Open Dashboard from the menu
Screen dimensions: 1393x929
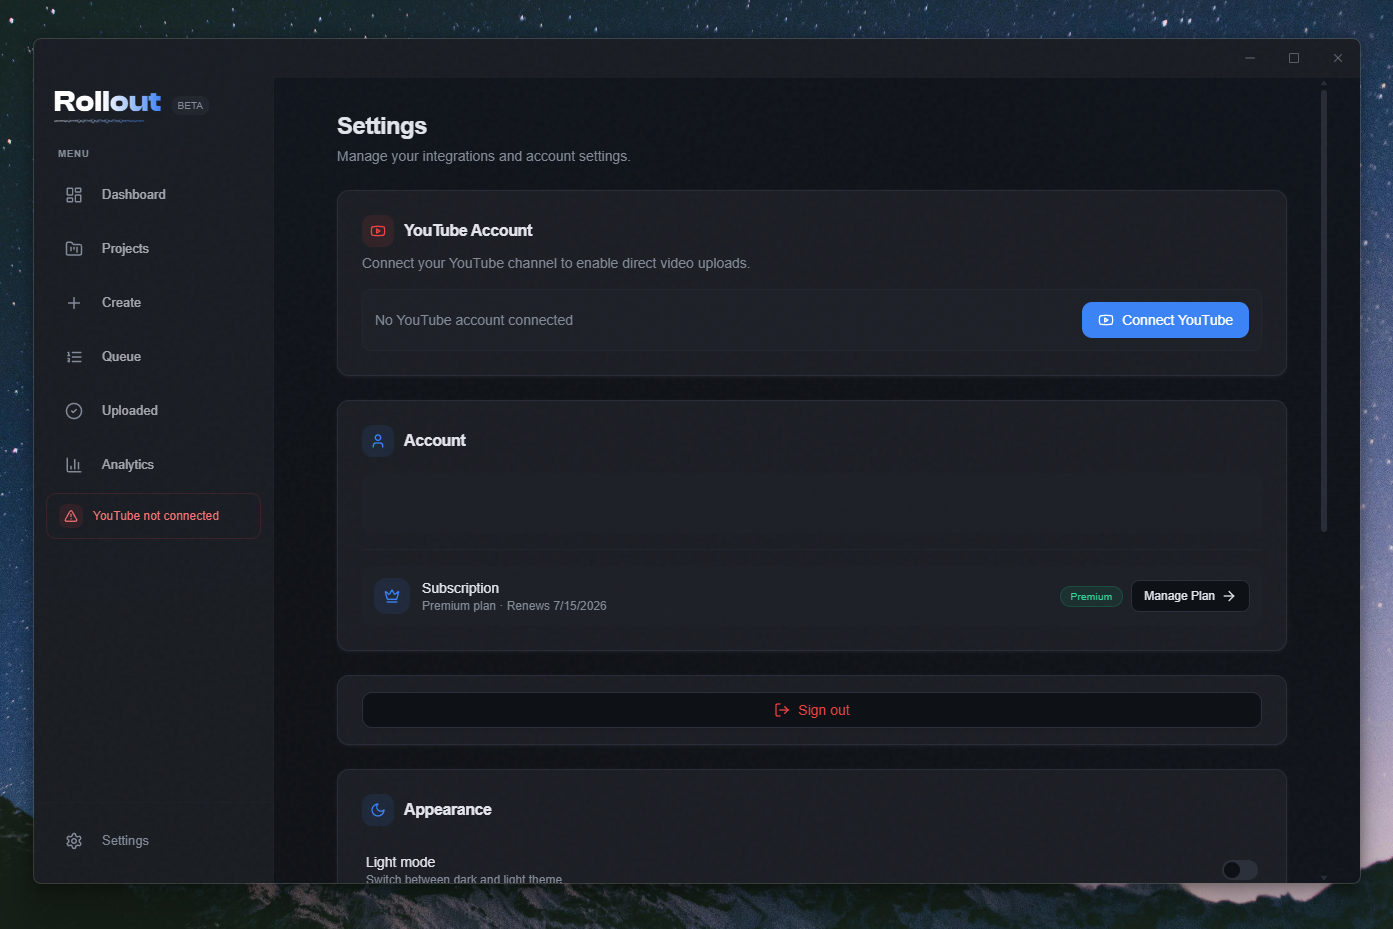coord(153,195)
